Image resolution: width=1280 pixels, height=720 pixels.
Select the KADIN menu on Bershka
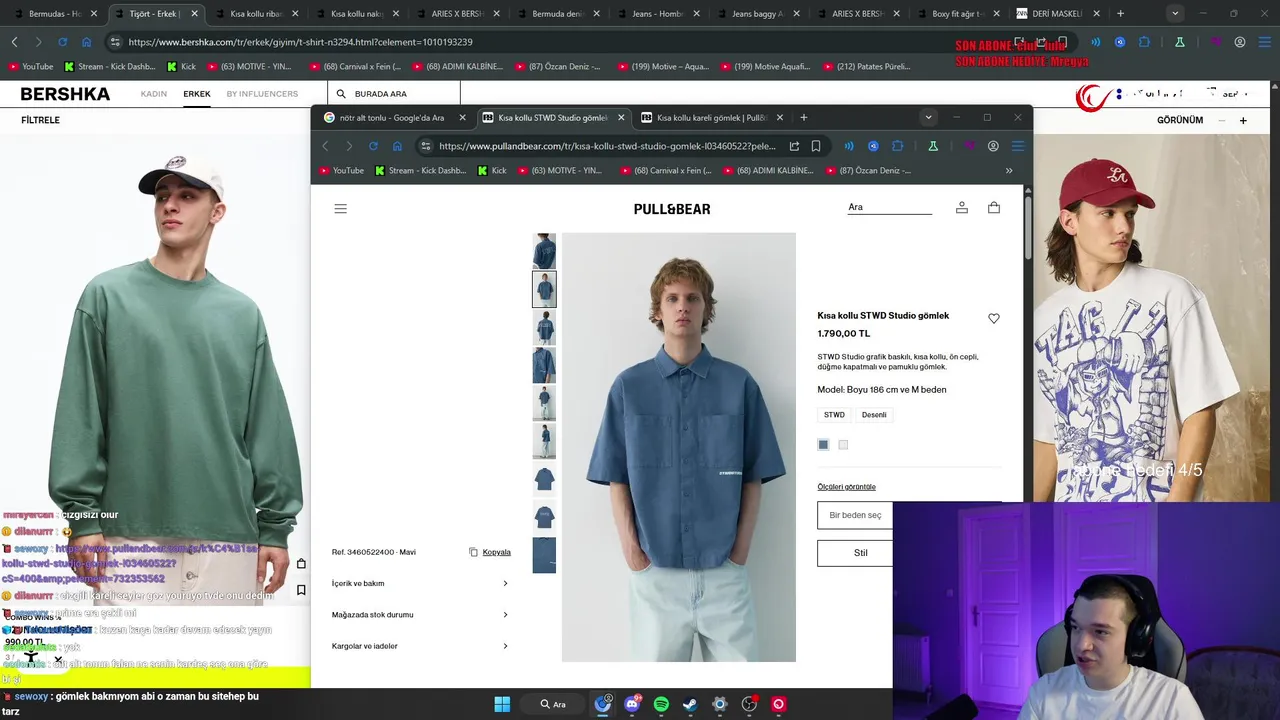154,94
